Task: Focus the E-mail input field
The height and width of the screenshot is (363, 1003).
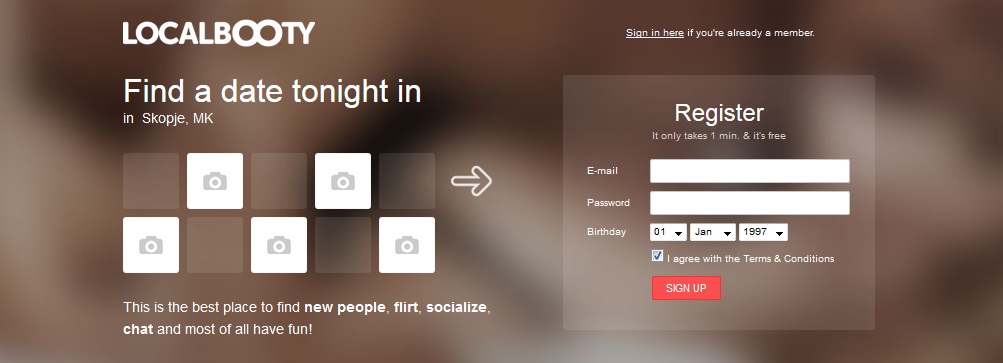Action: point(750,171)
